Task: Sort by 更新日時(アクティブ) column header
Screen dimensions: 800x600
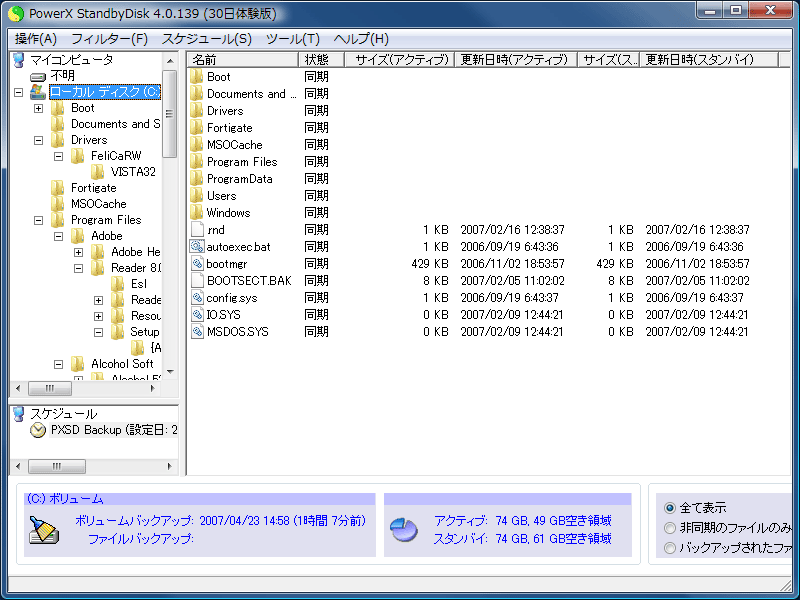Action: coord(516,60)
